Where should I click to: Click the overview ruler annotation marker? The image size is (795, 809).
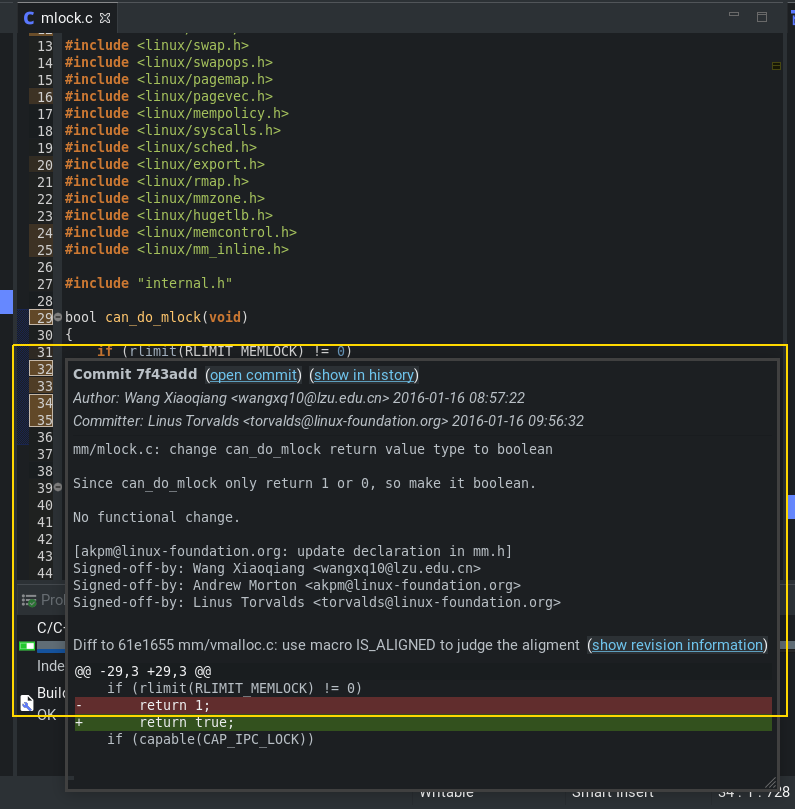[x=776, y=66]
